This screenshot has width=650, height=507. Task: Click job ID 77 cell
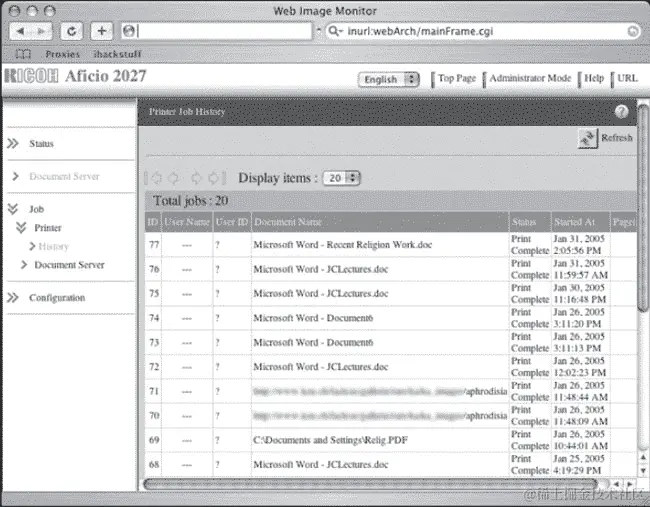pos(154,245)
